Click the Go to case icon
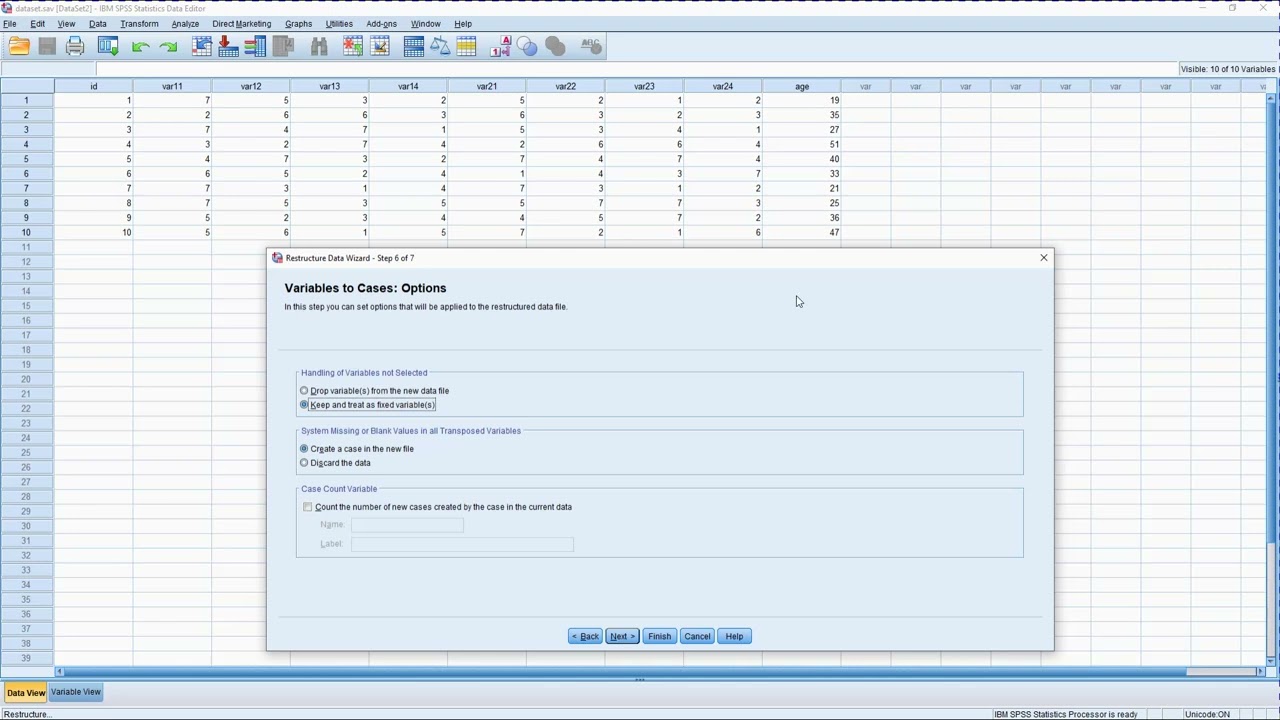The image size is (1280, 720). tap(202, 46)
